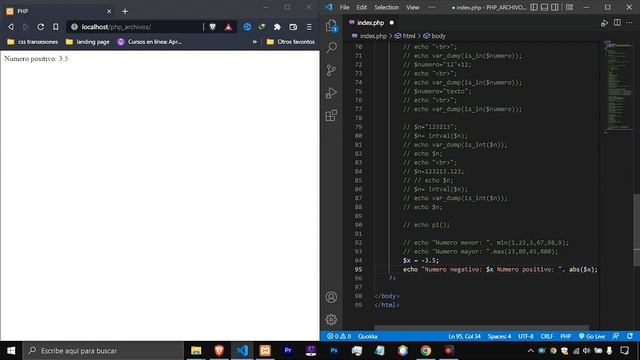640x360 pixels.
Task: Open the View menu in VS Code
Action: (413, 7)
